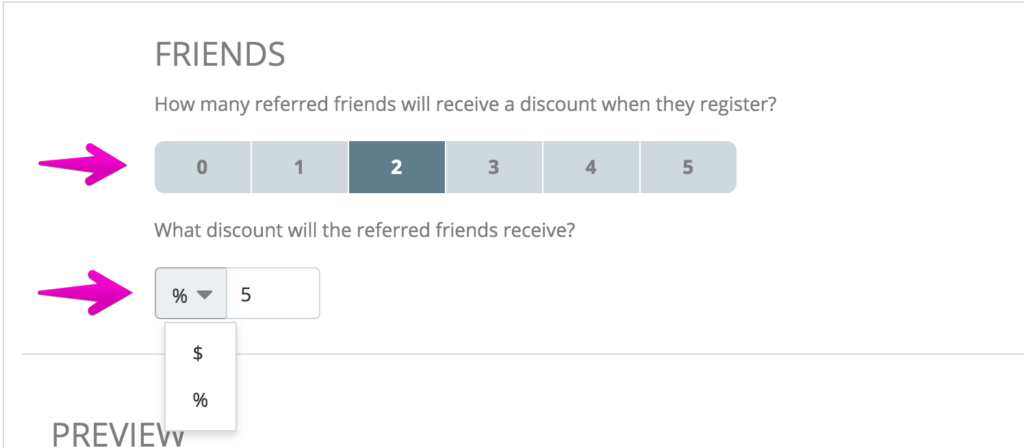
Task: Click the percent symbol on the dropdown button
Action: point(180,295)
